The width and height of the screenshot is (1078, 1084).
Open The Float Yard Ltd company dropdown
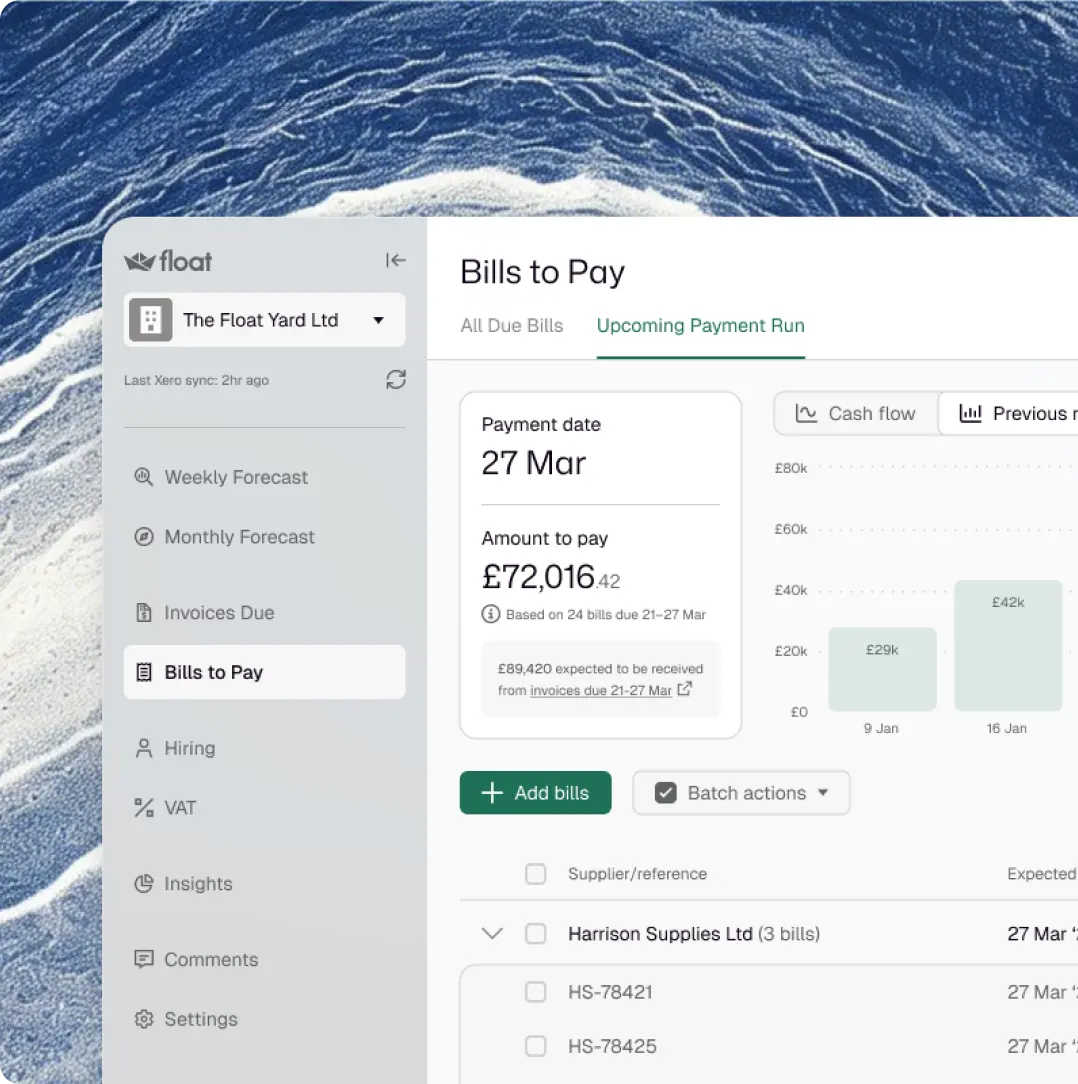coord(264,320)
